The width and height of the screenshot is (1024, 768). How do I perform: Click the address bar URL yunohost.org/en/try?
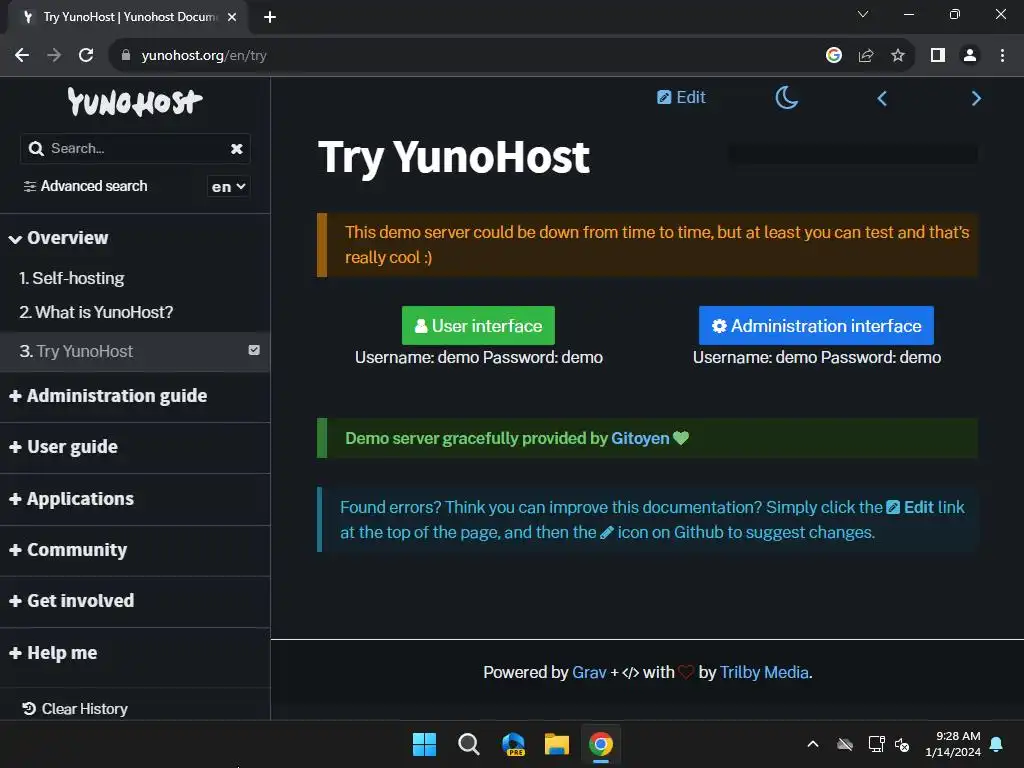(x=204, y=56)
